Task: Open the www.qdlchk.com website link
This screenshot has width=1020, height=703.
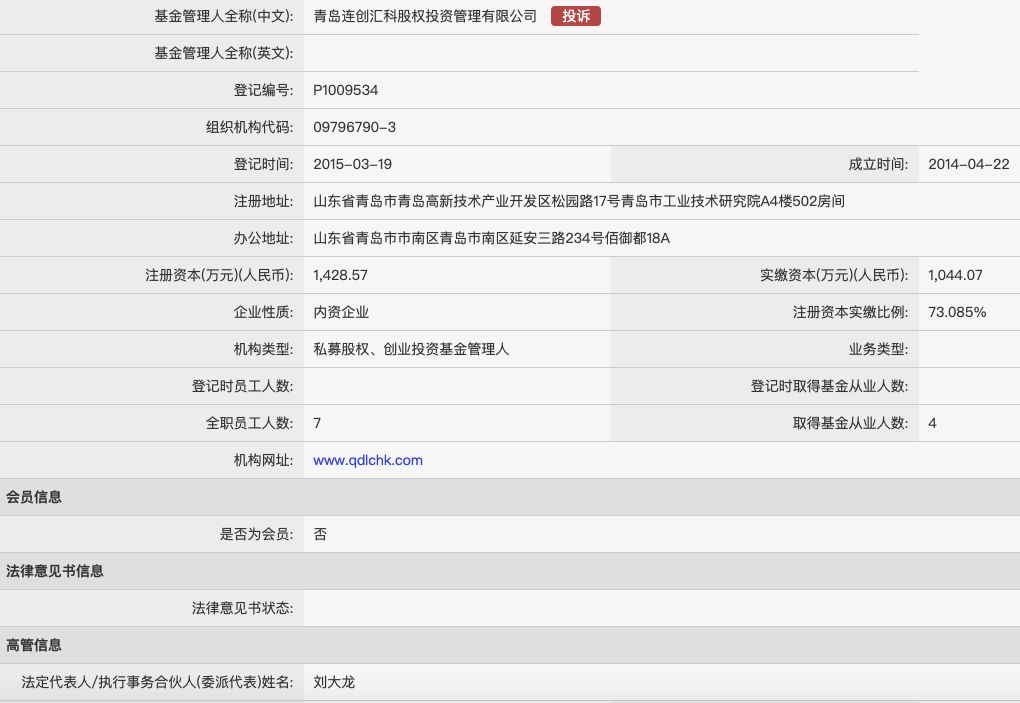Action: point(368,460)
